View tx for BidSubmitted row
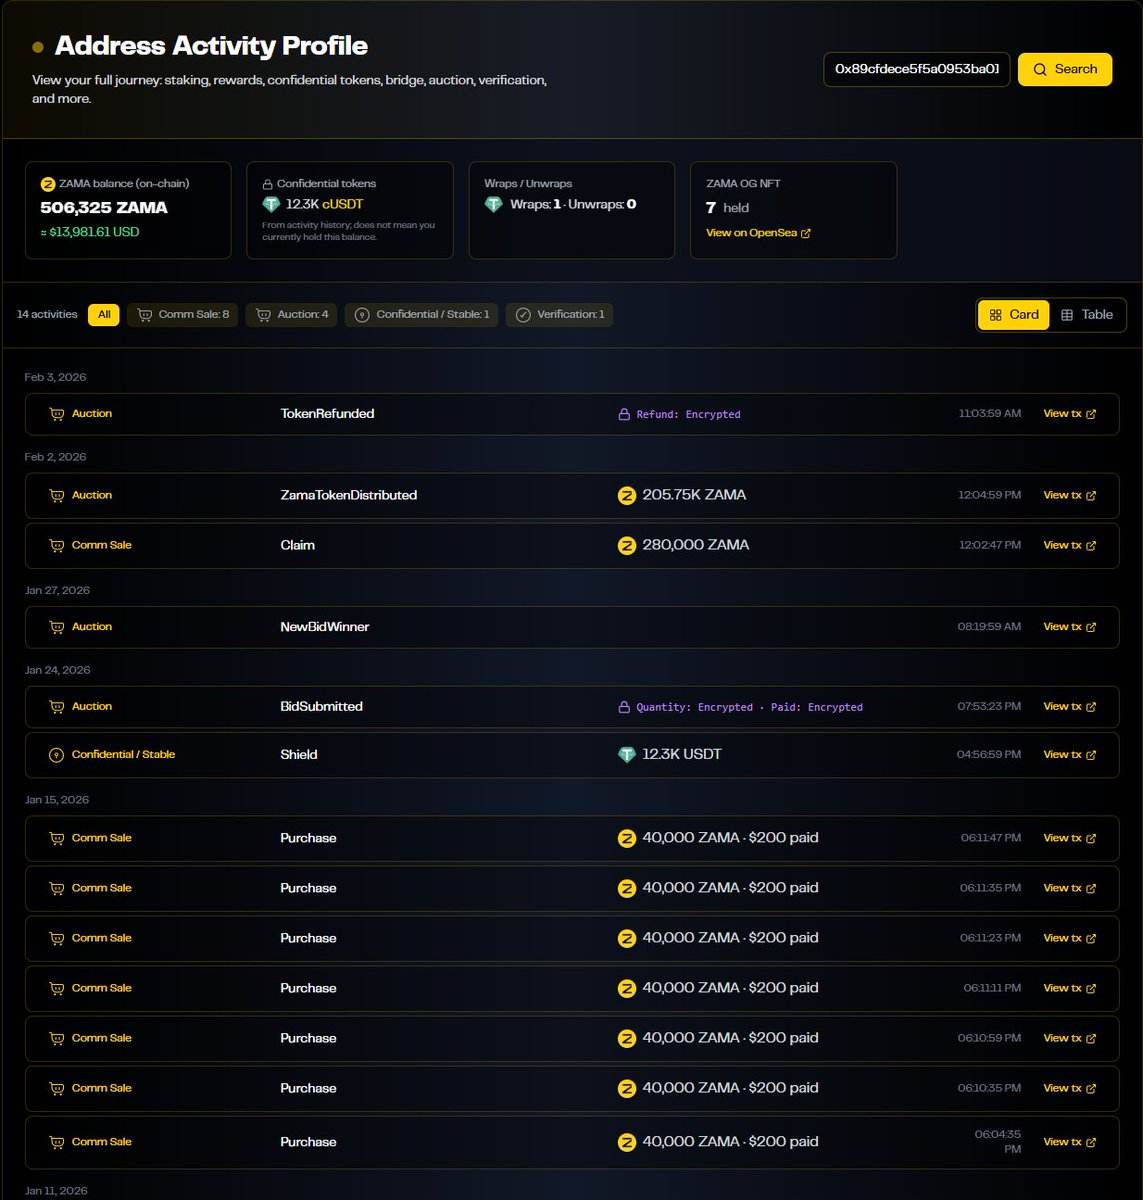Viewport: 1143px width, 1200px height. coord(1069,707)
